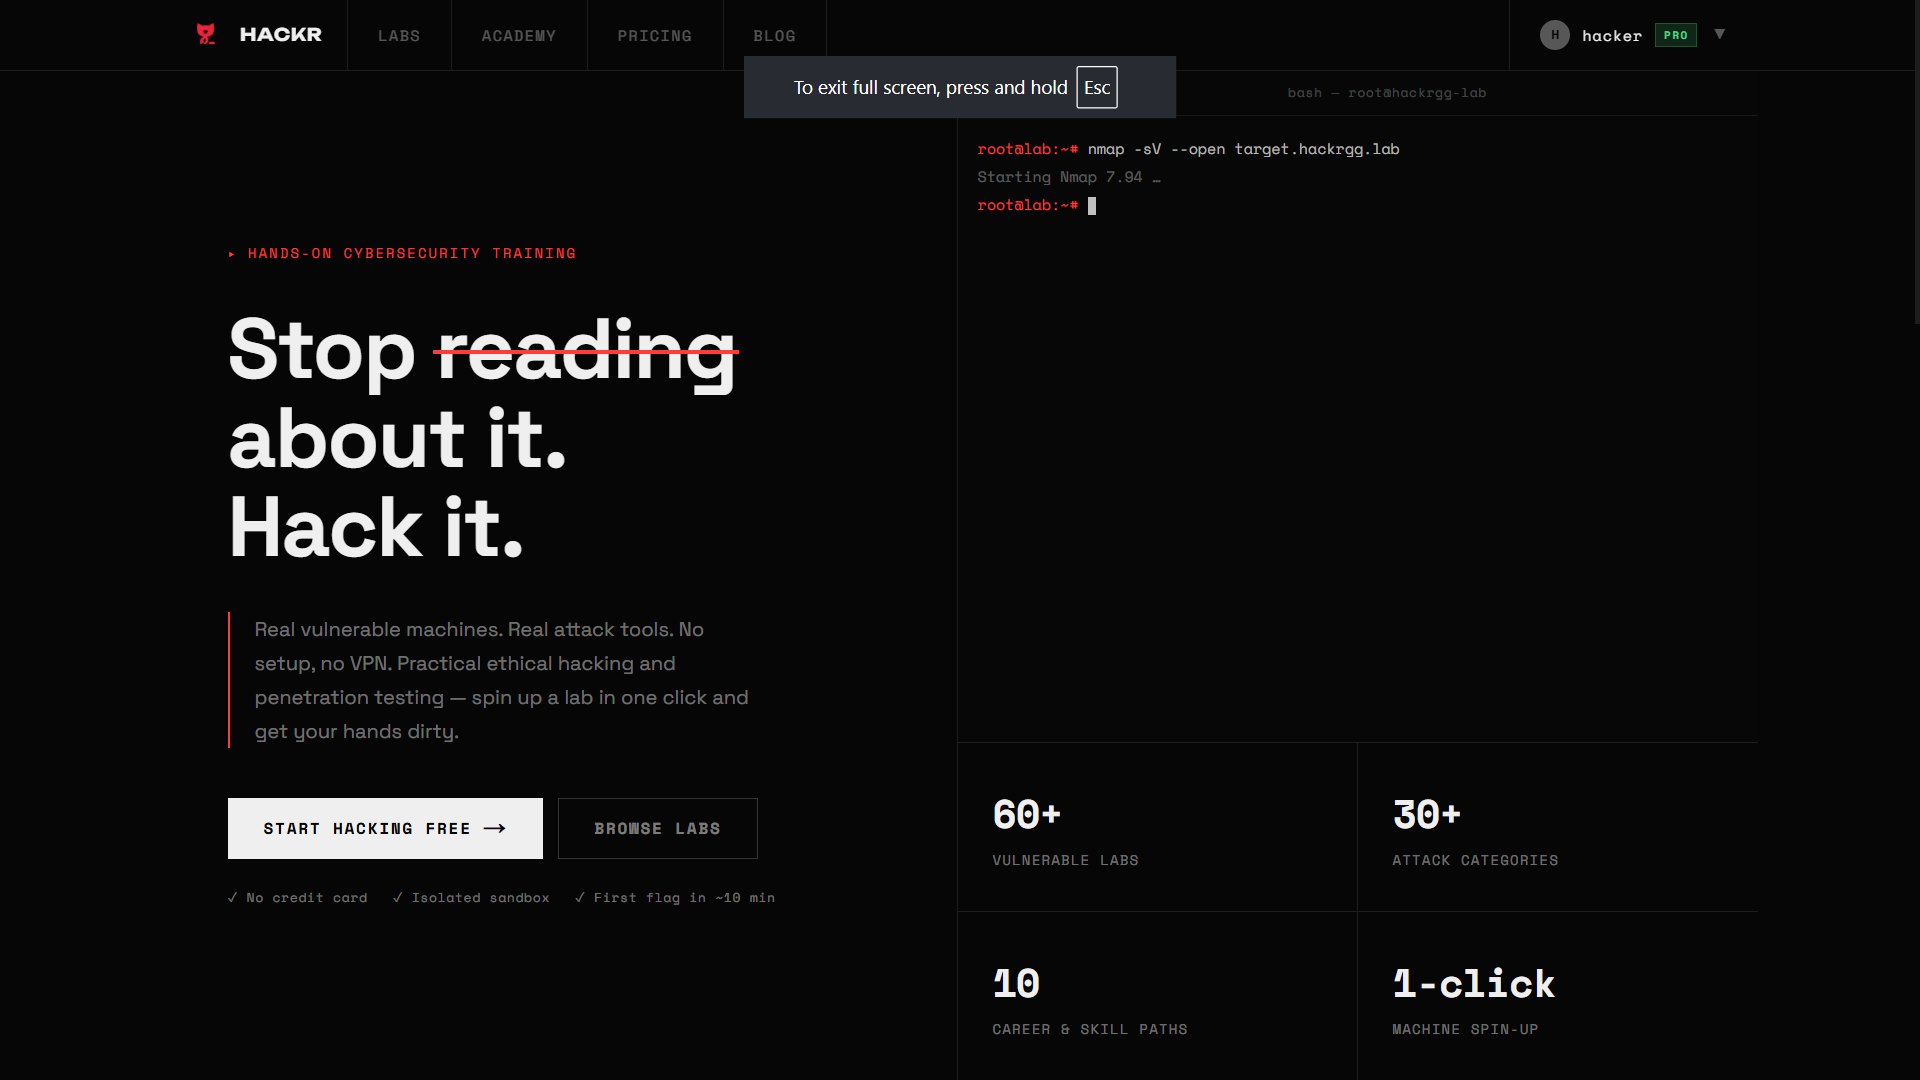The height and width of the screenshot is (1080, 1920).
Task: Click the Esc key hint in fullscreen notice
Action: tap(1096, 88)
